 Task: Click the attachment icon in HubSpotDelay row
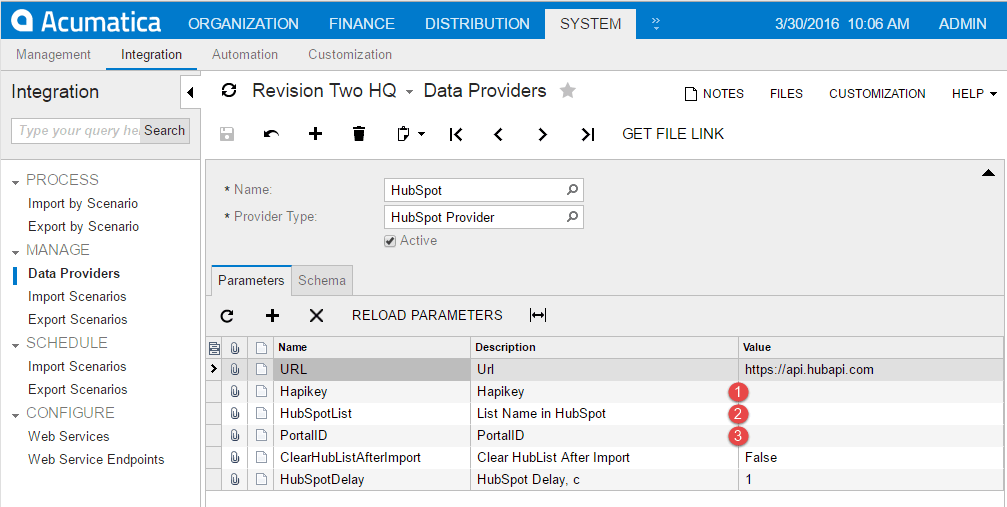(x=235, y=479)
